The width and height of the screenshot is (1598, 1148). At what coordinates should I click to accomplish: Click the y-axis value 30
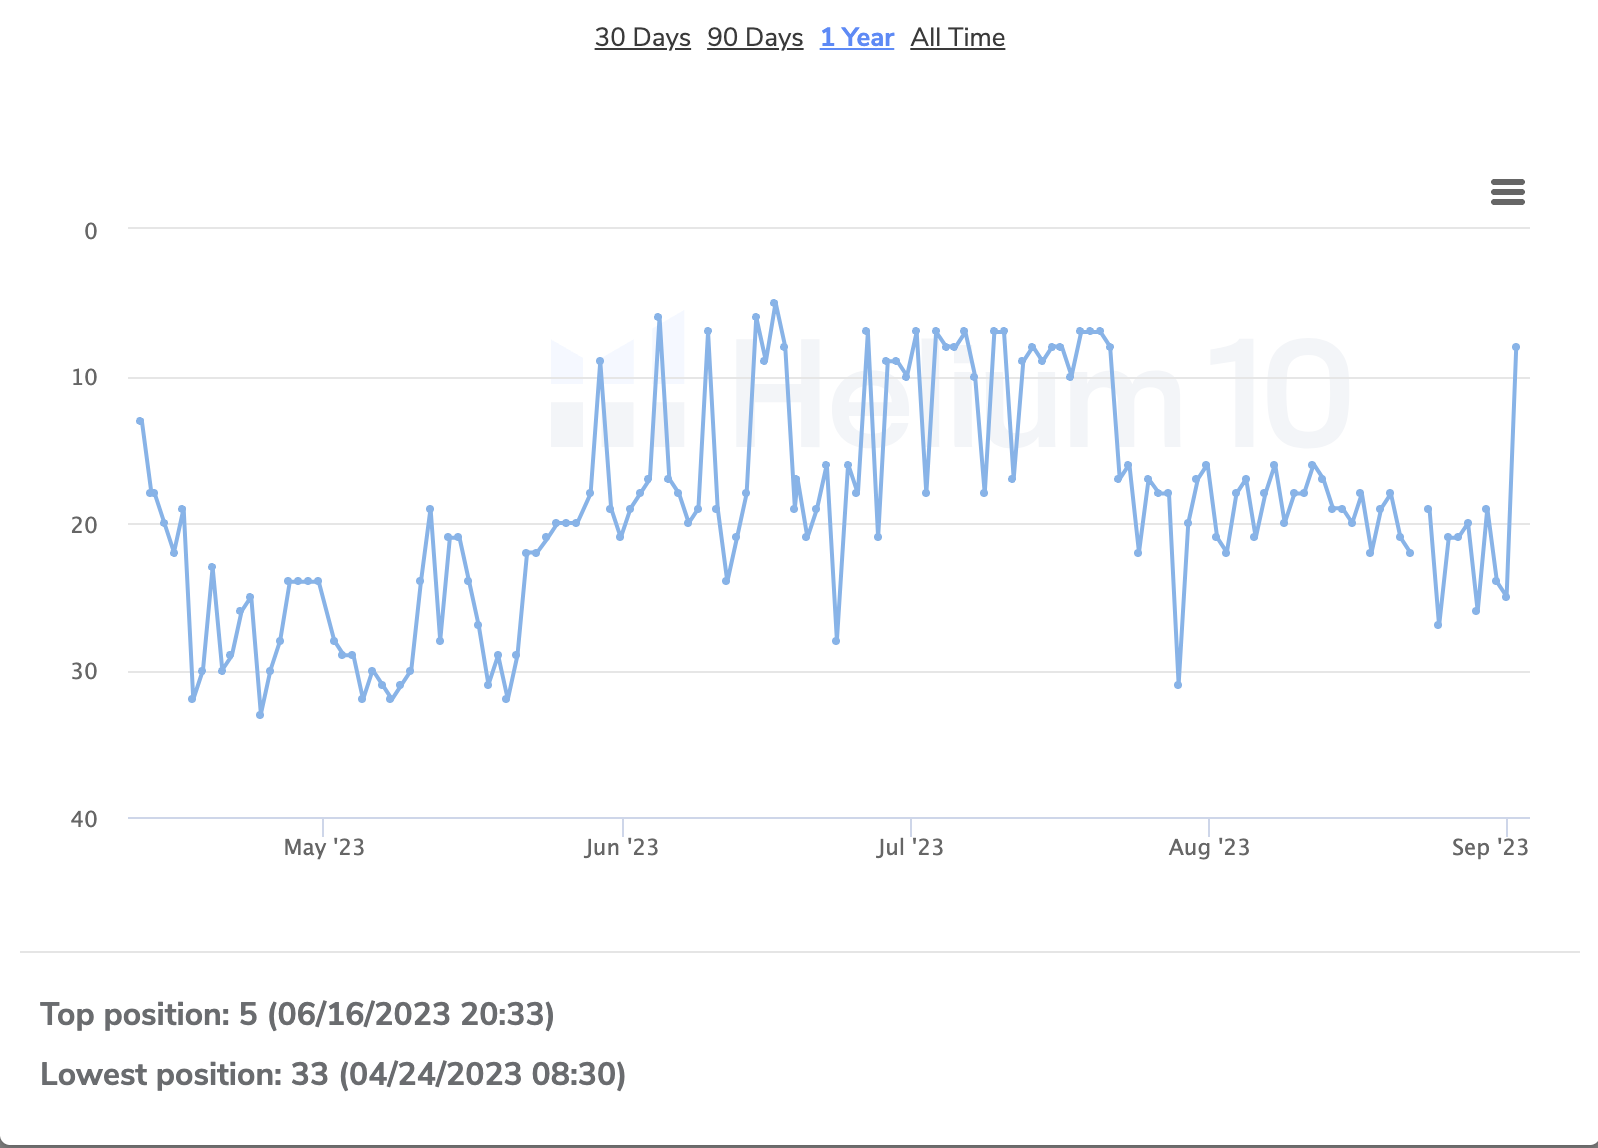(x=84, y=671)
